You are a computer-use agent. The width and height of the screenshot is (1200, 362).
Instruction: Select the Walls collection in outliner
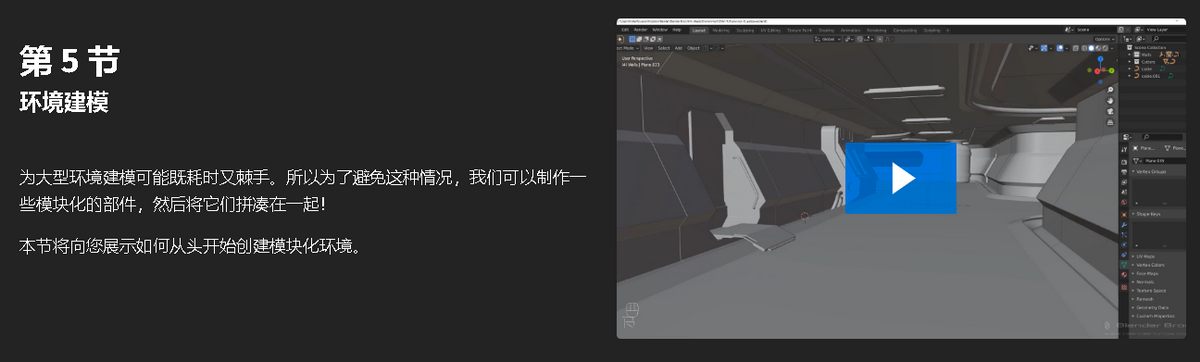(1146, 55)
